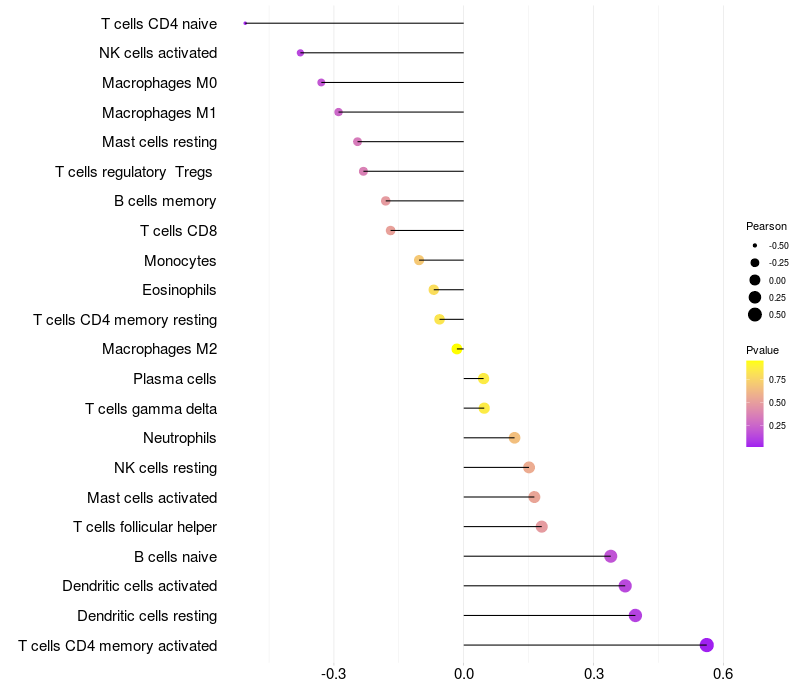The width and height of the screenshot is (800, 700).
Task: Click the 0.0 x-axis tick label
Action: [464, 674]
